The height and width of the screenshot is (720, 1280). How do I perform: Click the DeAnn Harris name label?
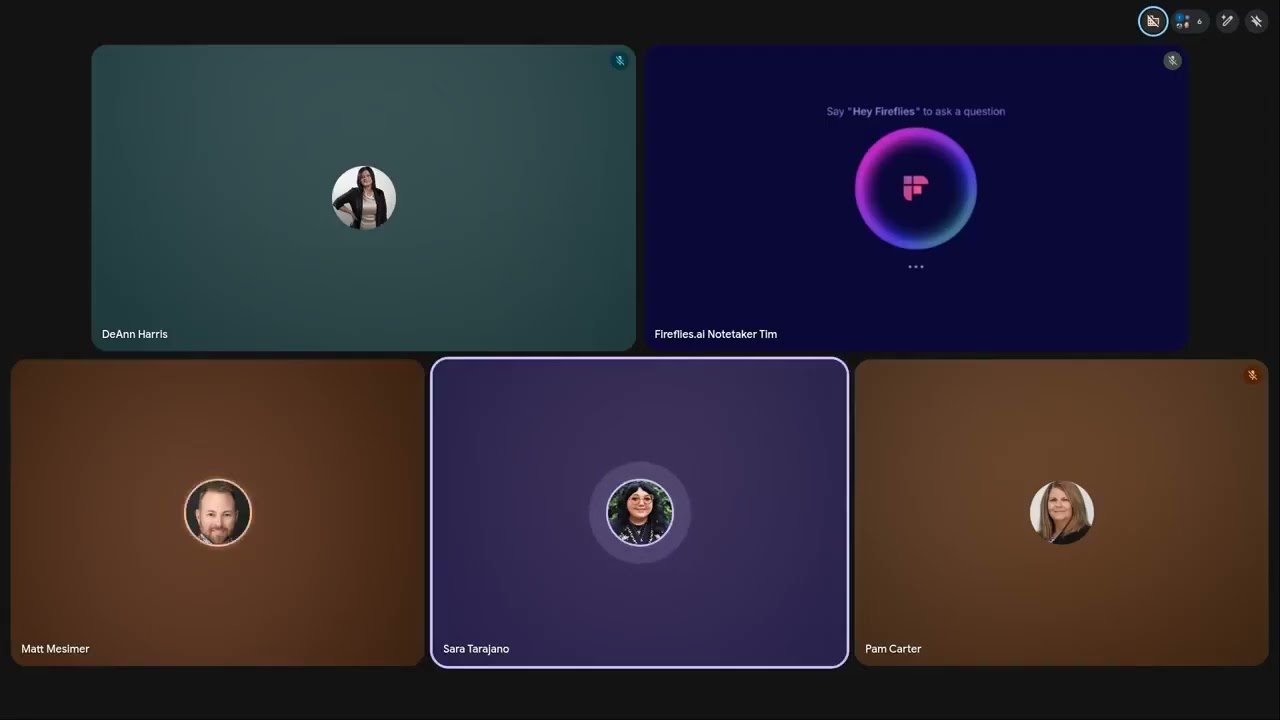pyautogui.click(x=135, y=334)
